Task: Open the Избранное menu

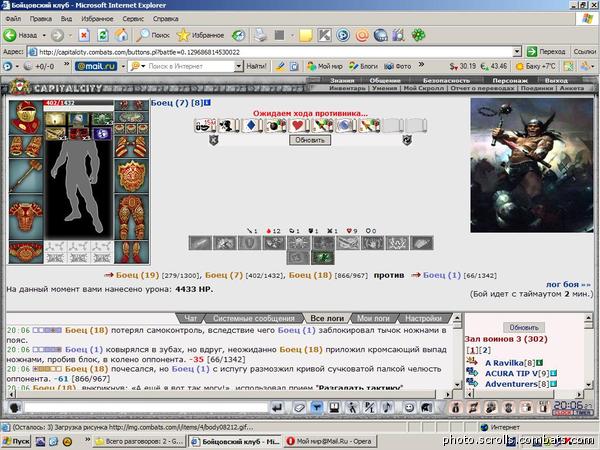Action: coord(97,19)
